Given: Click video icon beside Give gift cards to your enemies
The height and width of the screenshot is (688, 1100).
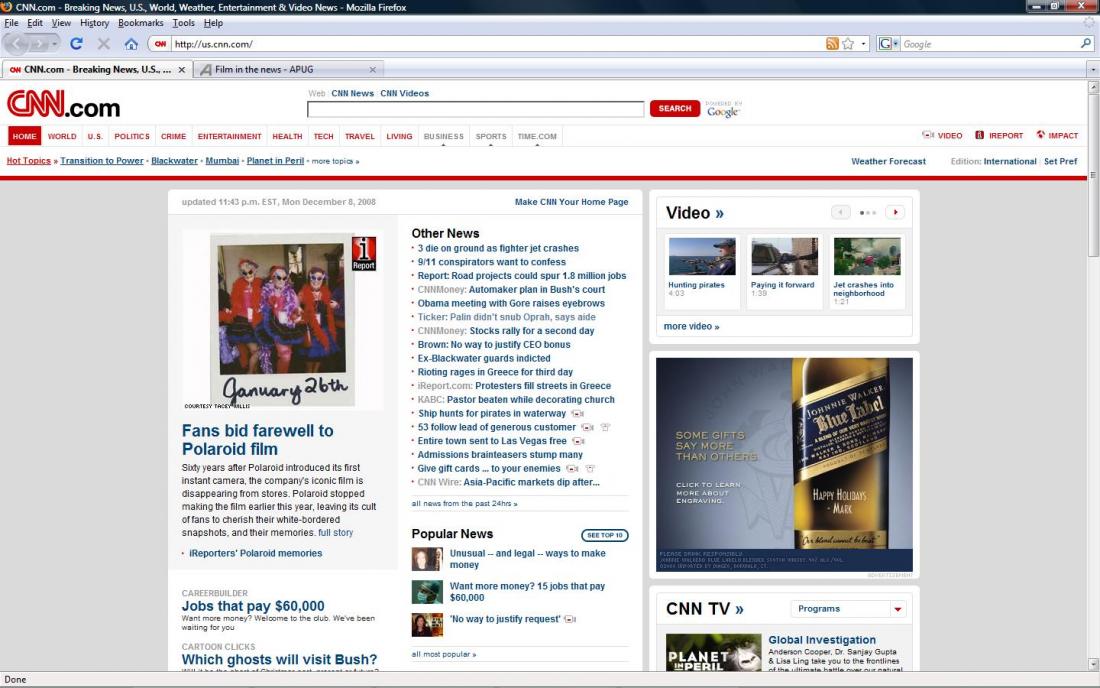Looking at the screenshot, I should [572, 468].
